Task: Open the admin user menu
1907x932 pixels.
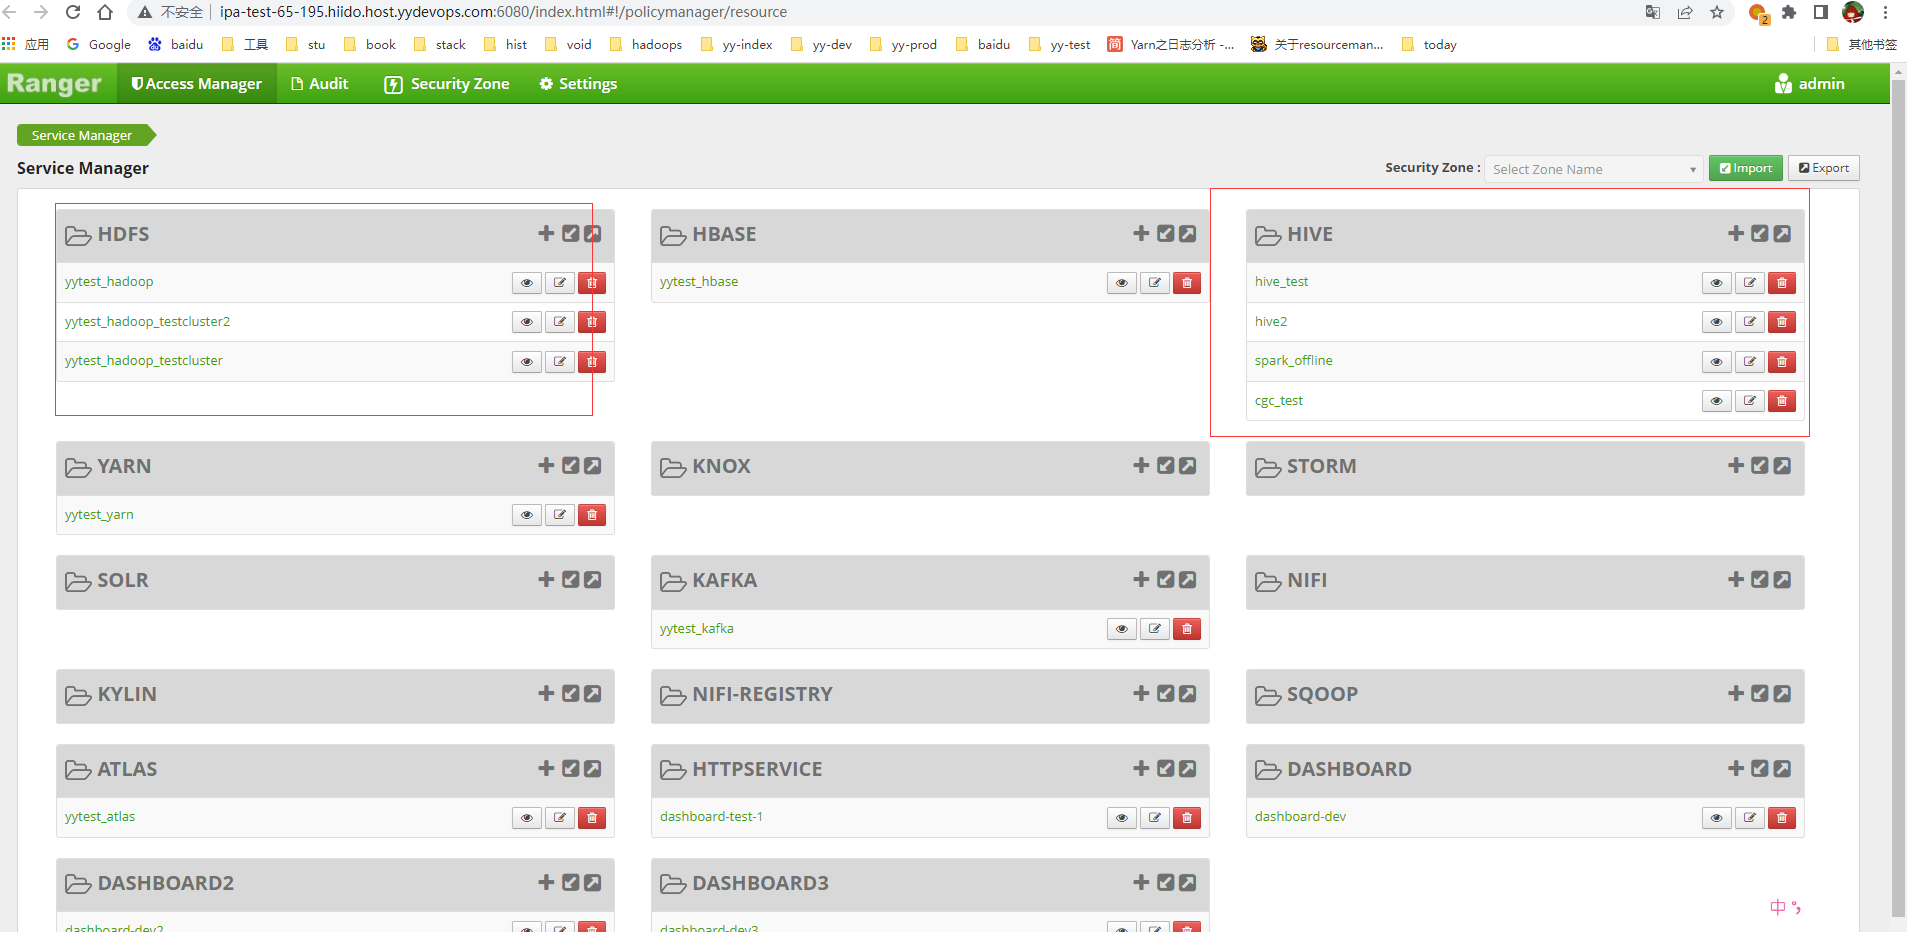Action: (x=1809, y=84)
